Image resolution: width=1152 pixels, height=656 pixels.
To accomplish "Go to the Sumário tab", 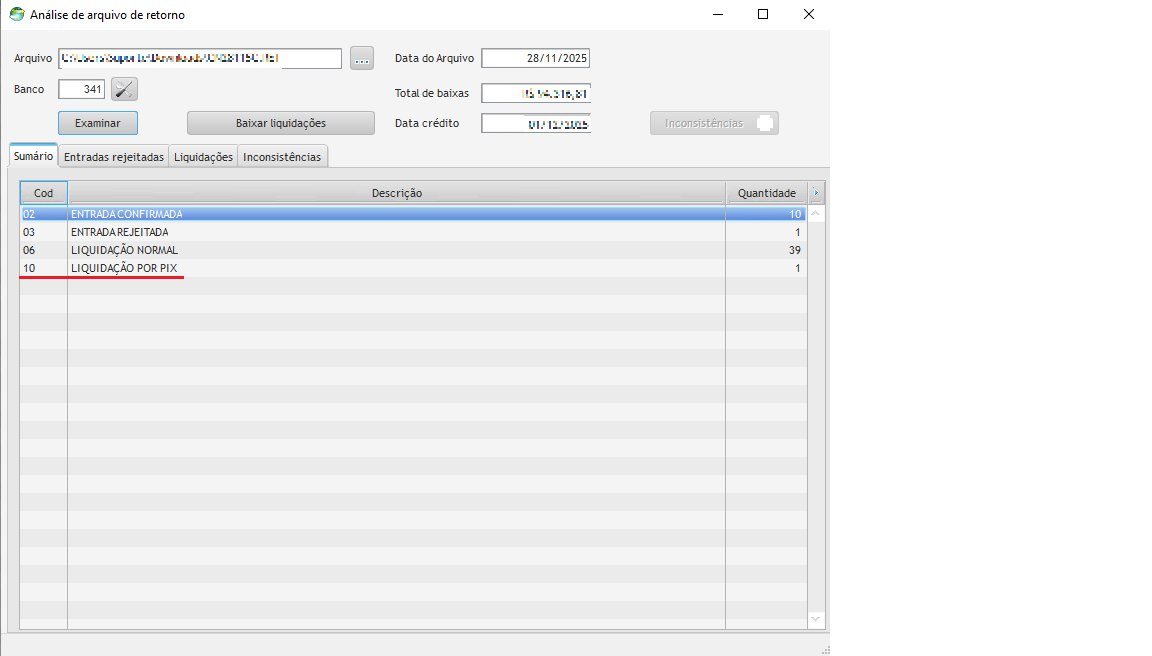I will (x=34, y=156).
